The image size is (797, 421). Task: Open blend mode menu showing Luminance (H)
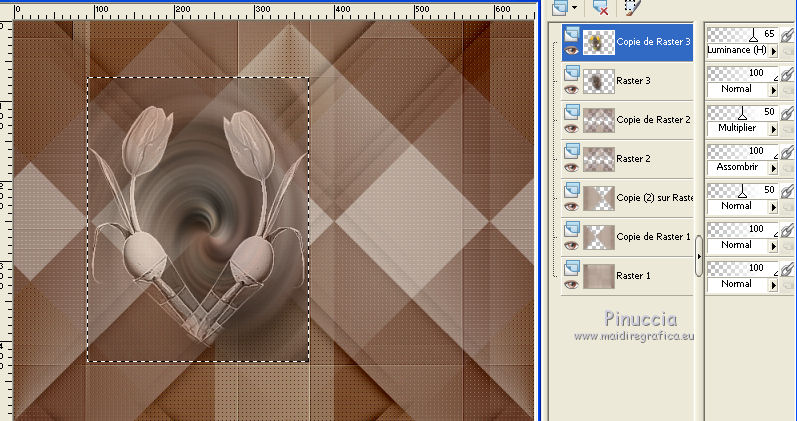(x=774, y=51)
